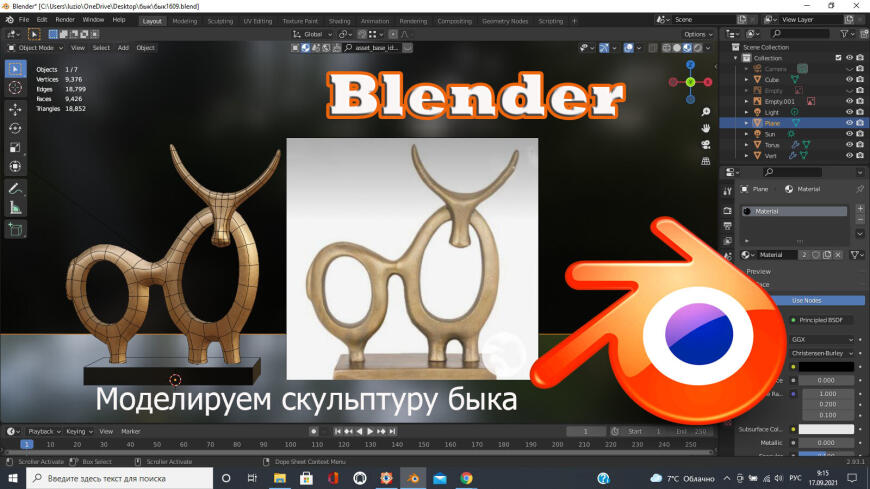
Task: Click the Windows taskbar search box
Action: (119, 478)
